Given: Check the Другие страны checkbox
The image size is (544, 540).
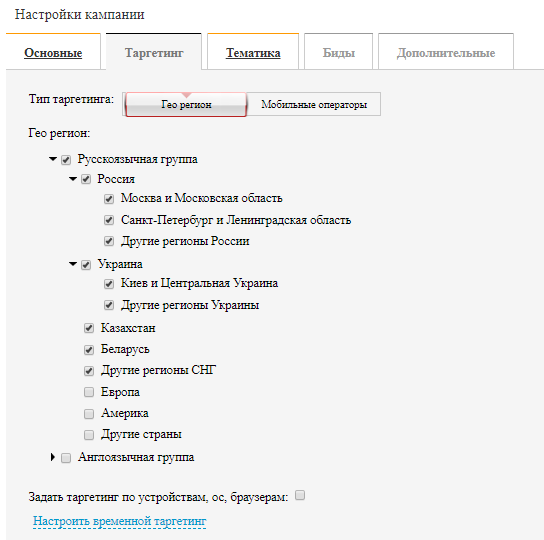Looking at the screenshot, I should [89, 435].
